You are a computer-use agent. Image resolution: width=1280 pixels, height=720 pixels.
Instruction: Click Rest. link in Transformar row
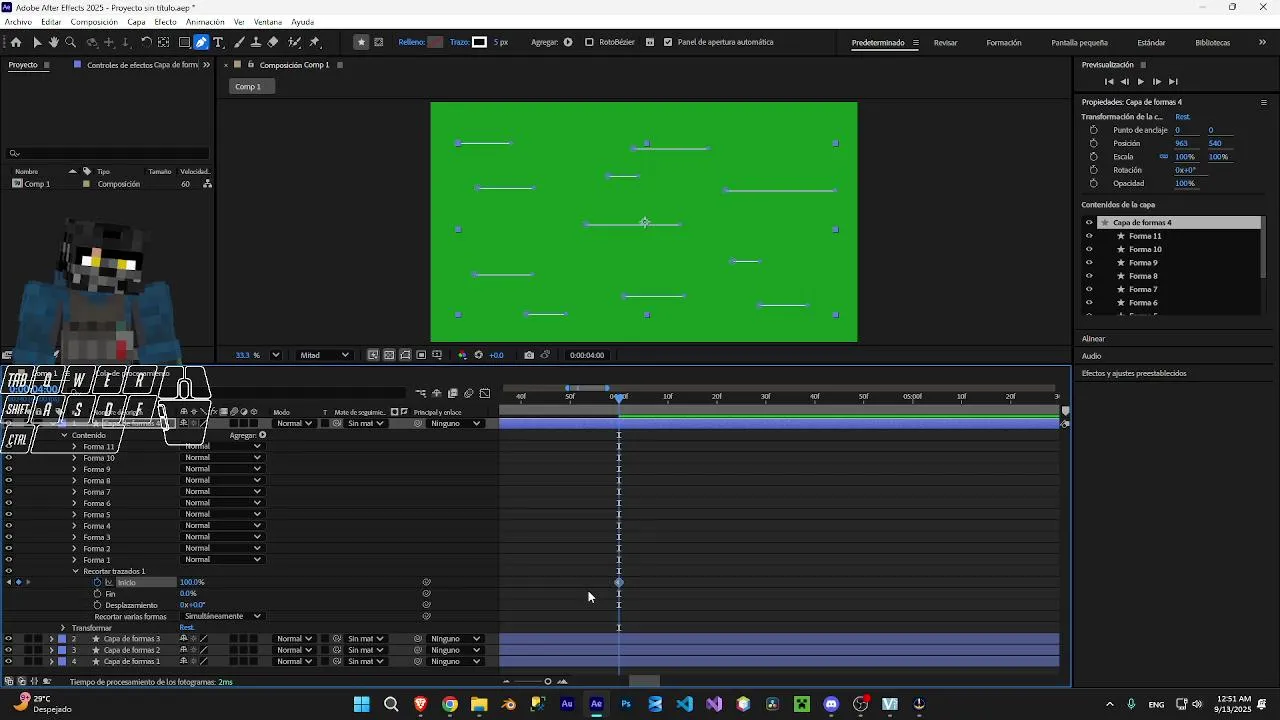point(187,628)
